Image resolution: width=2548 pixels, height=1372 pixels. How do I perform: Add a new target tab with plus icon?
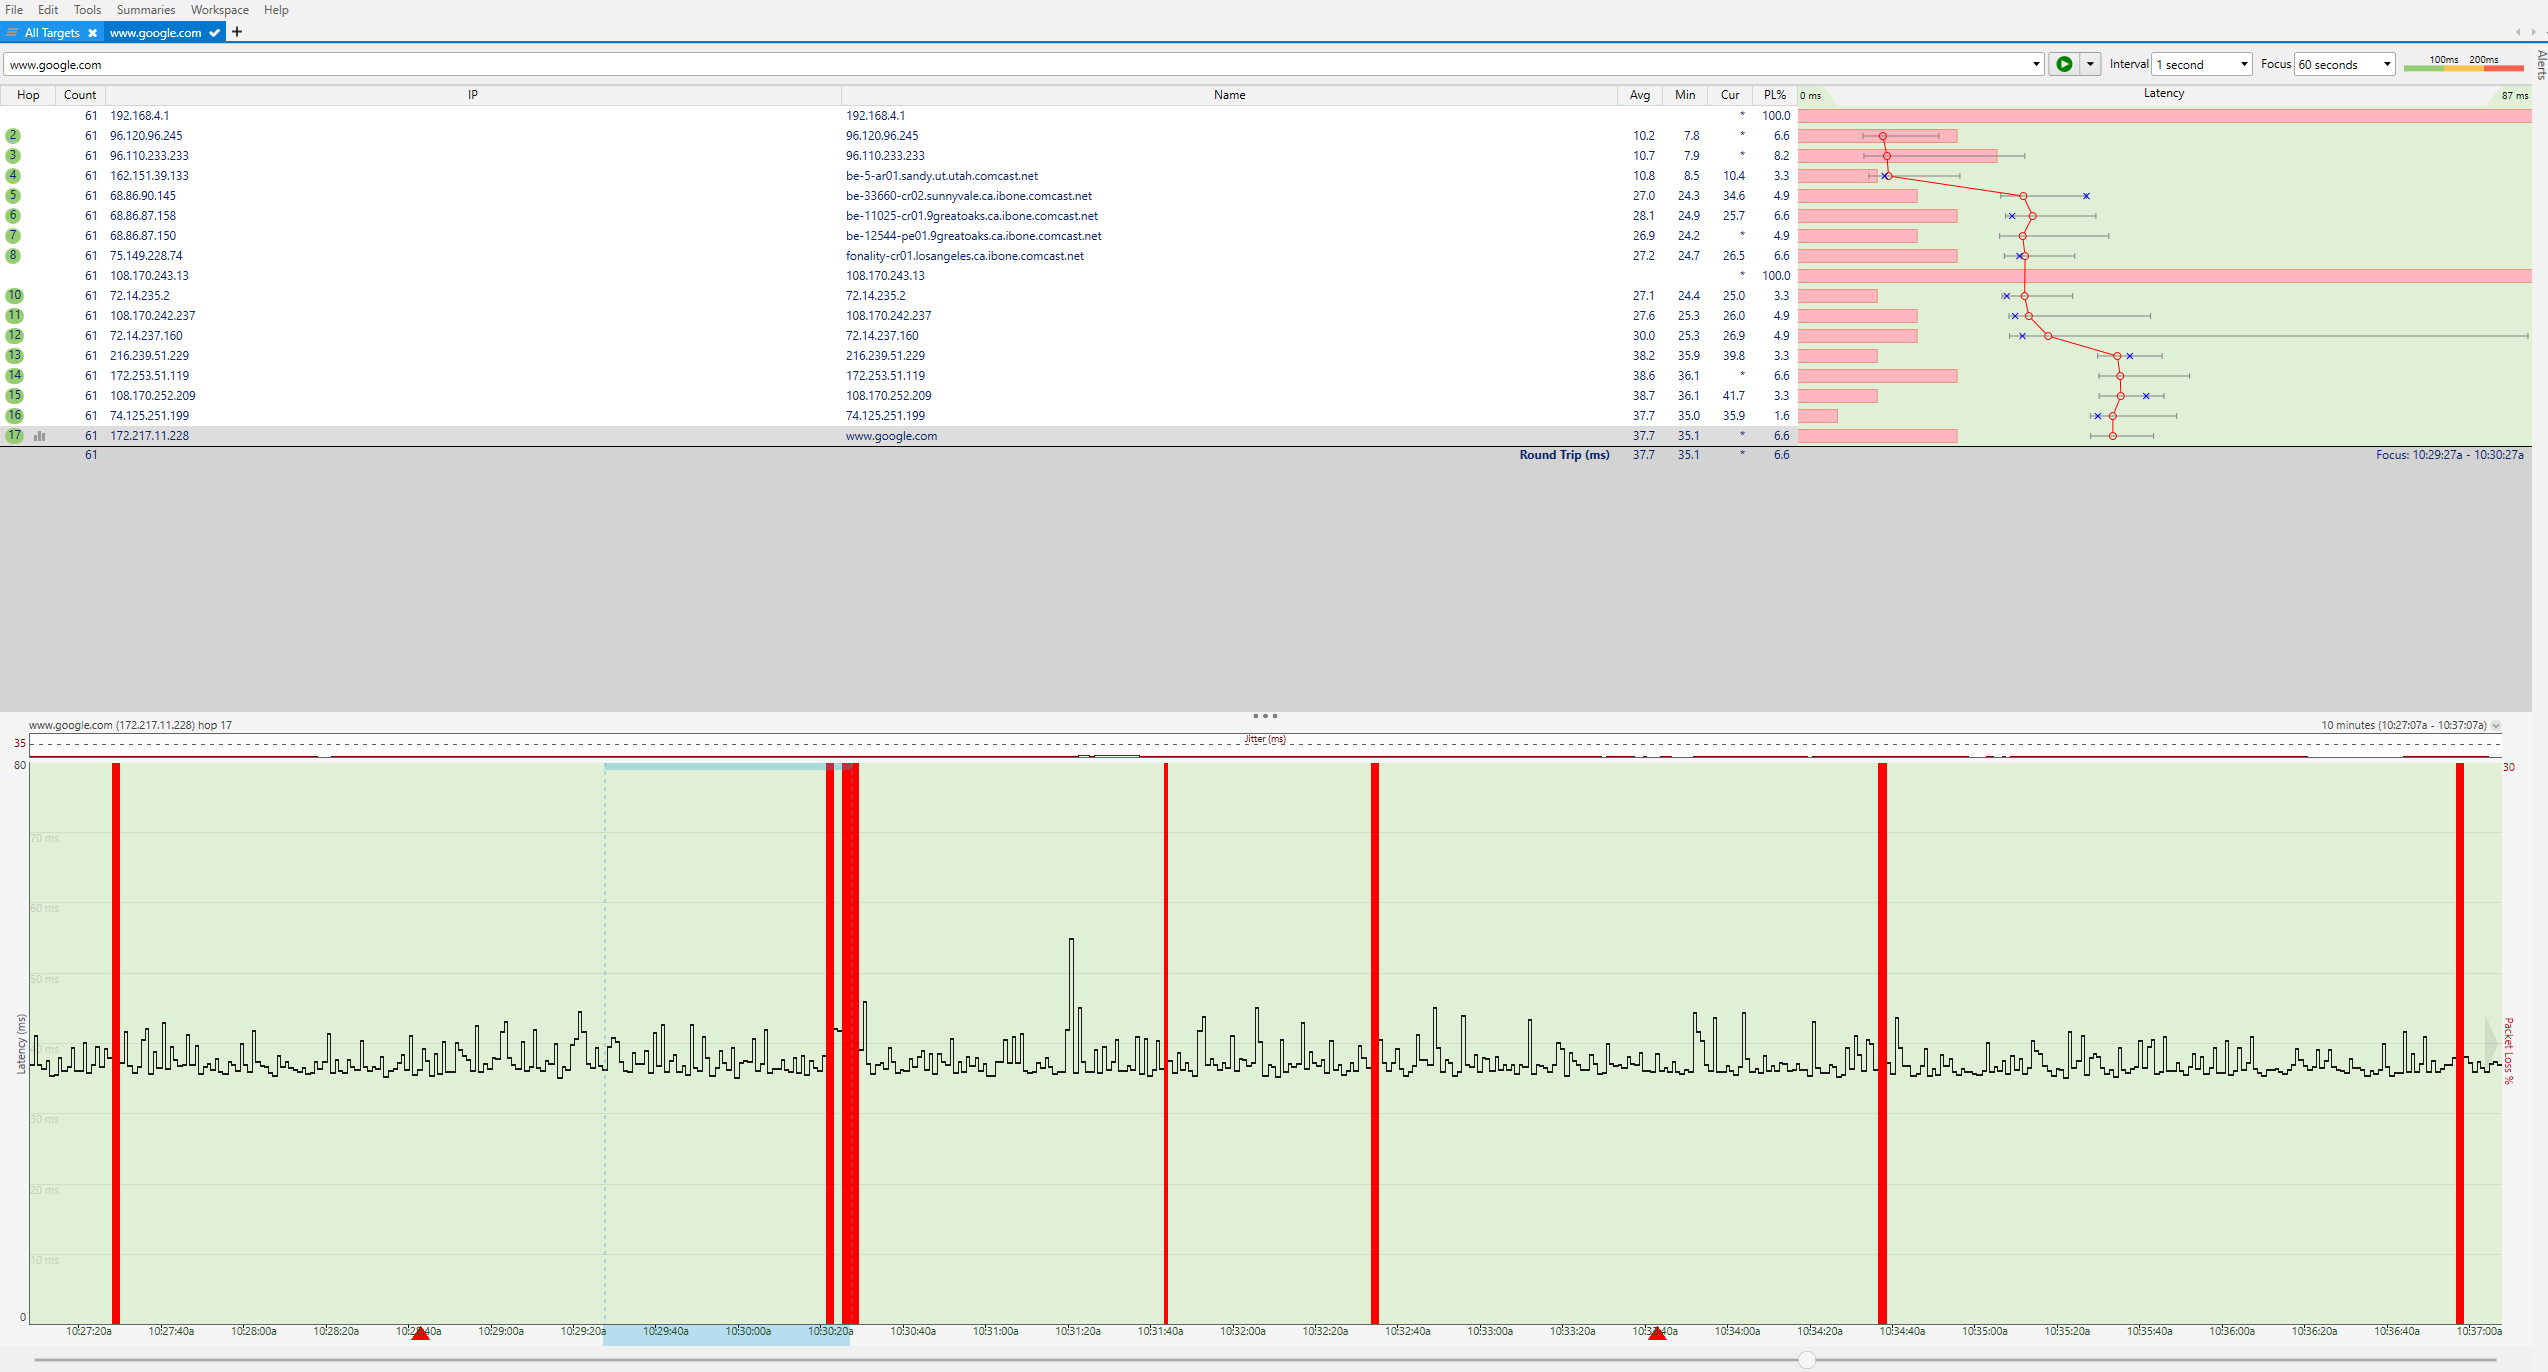(237, 32)
